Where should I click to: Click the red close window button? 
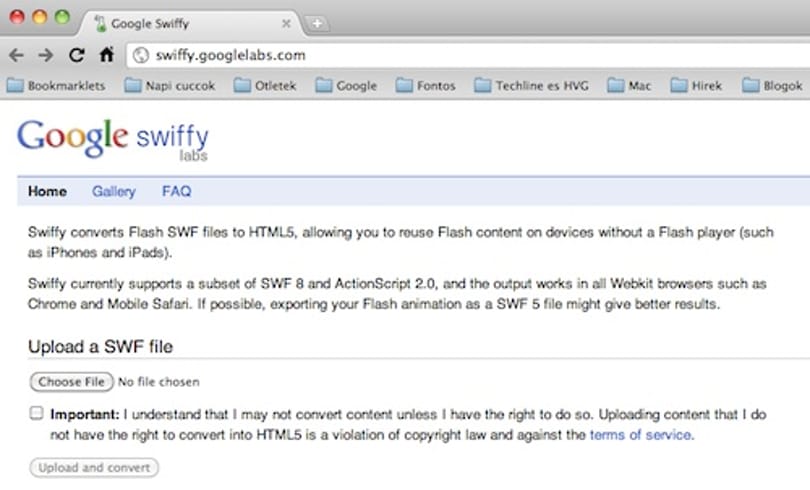point(17,17)
